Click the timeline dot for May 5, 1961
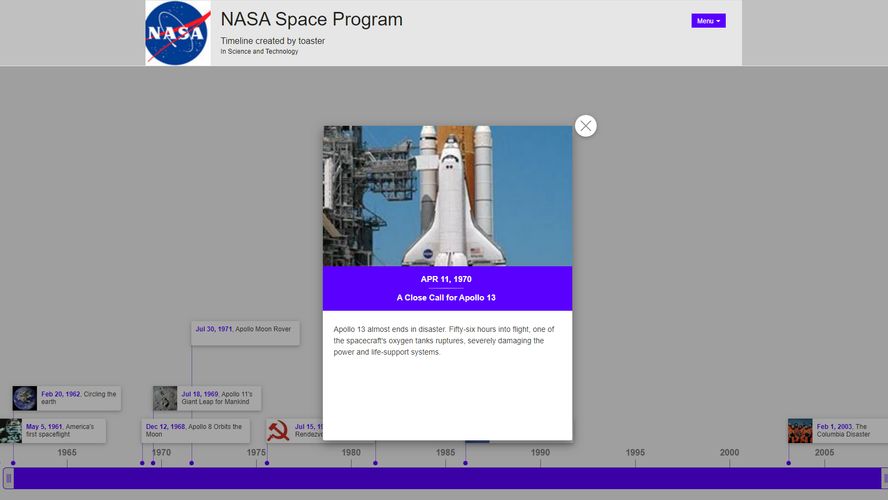The width and height of the screenshot is (888, 500). tap(13, 463)
